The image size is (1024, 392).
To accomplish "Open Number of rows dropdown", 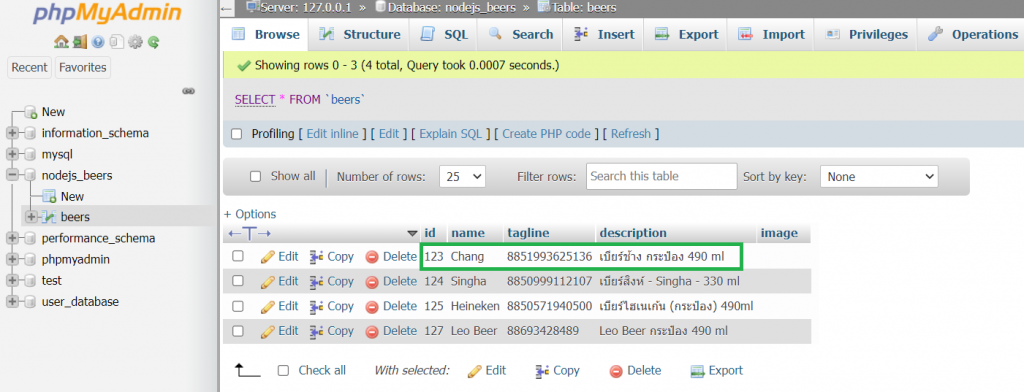I will coord(462,176).
